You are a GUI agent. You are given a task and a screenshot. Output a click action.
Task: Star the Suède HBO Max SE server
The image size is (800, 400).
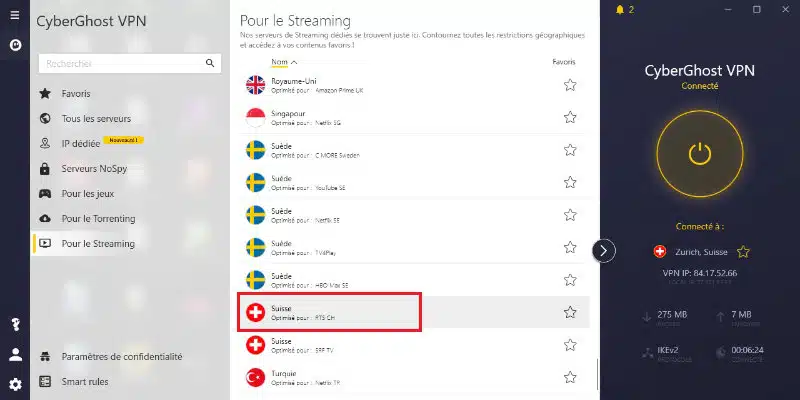[570, 280]
